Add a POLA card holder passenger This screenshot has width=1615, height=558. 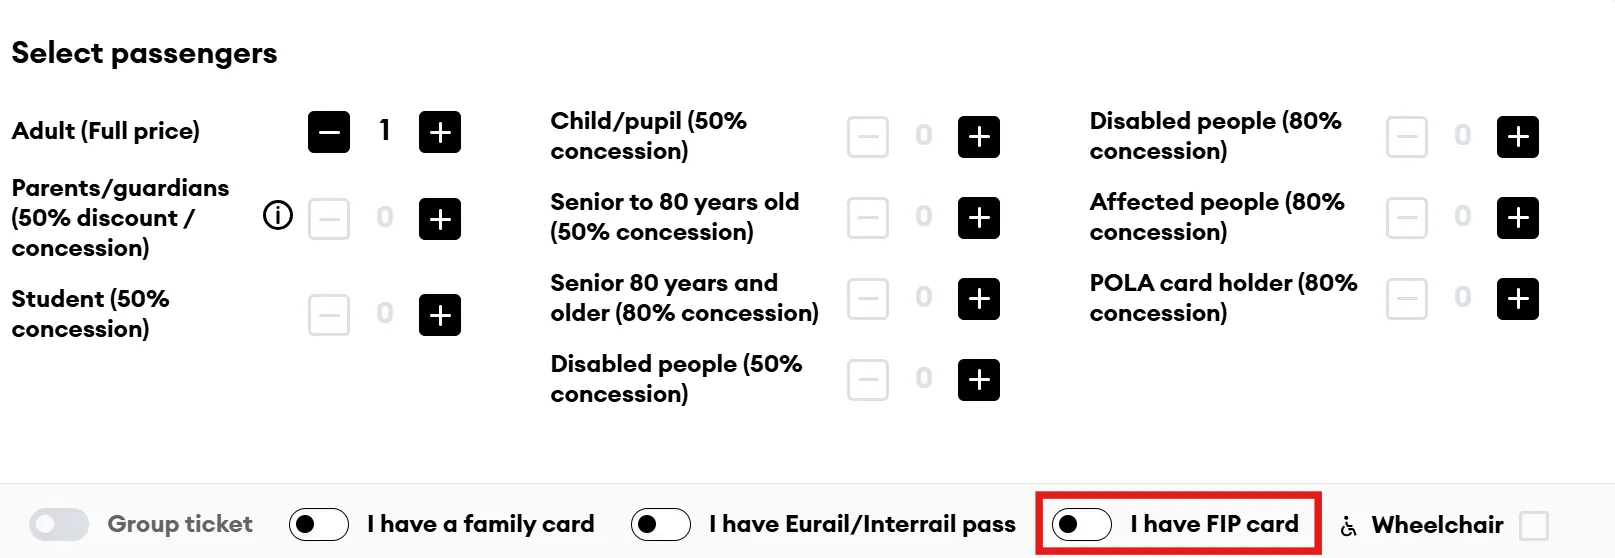tap(1518, 299)
